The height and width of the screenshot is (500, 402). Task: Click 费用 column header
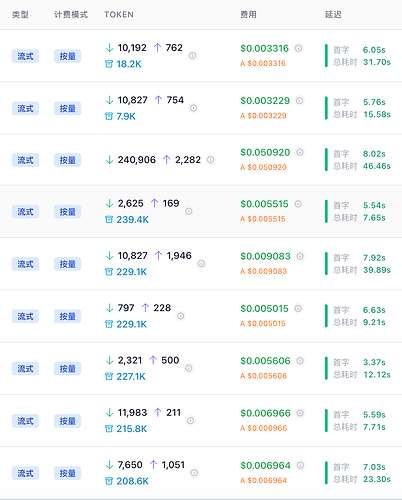[248, 15]
